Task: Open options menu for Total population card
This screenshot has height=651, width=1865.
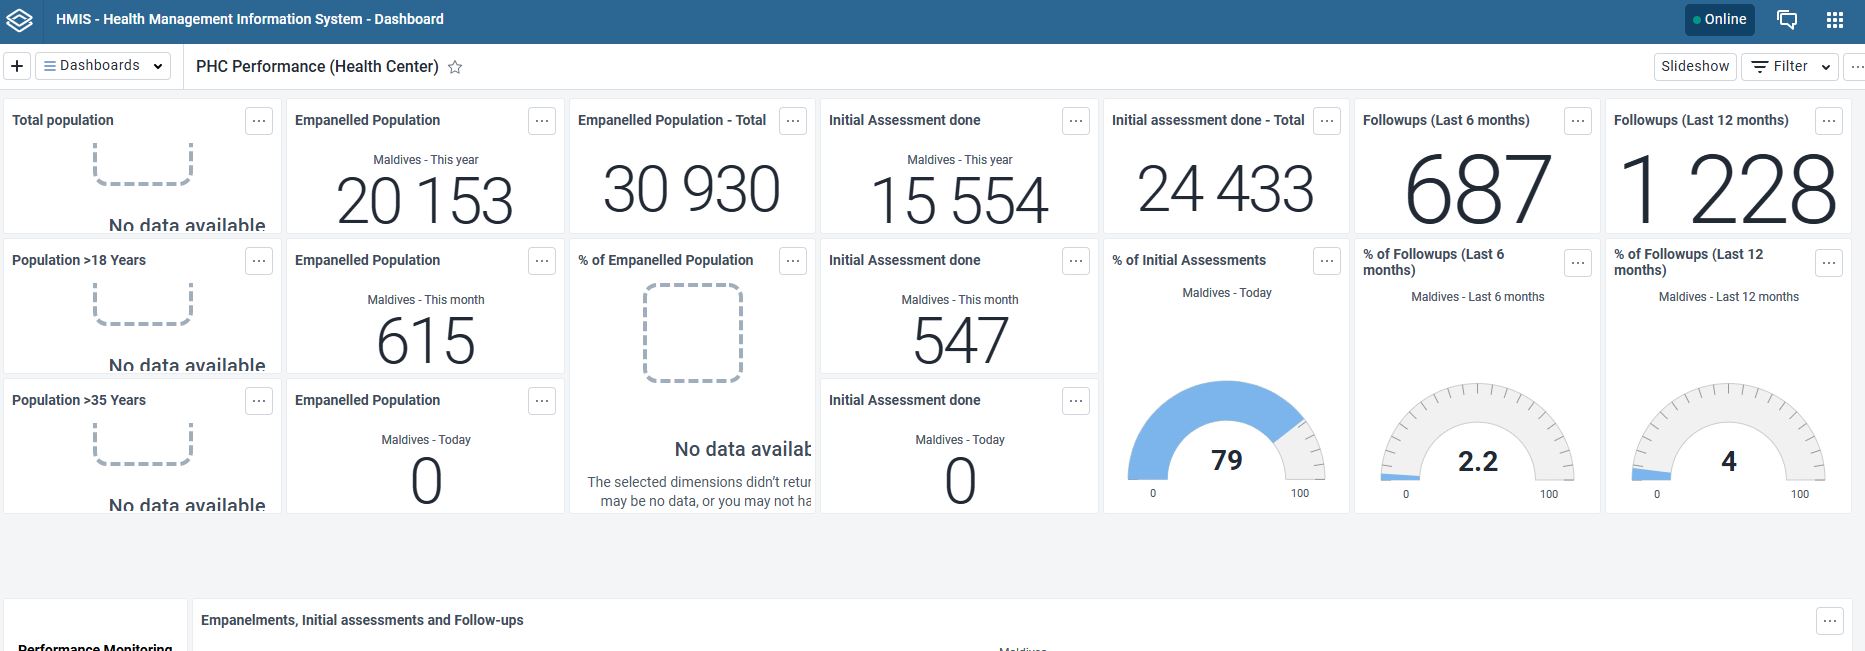Action: pos(259,121)
